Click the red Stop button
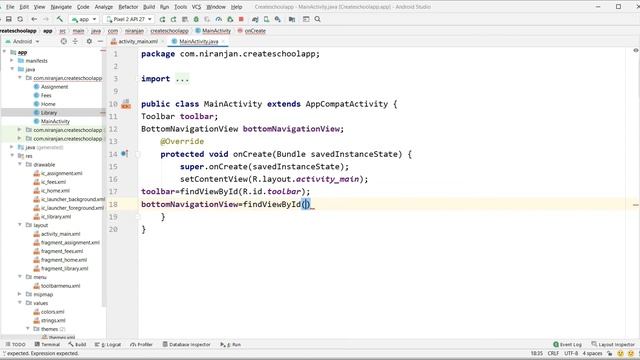The height and width of the screenshot is (360, 640). [x=241, y=19]
